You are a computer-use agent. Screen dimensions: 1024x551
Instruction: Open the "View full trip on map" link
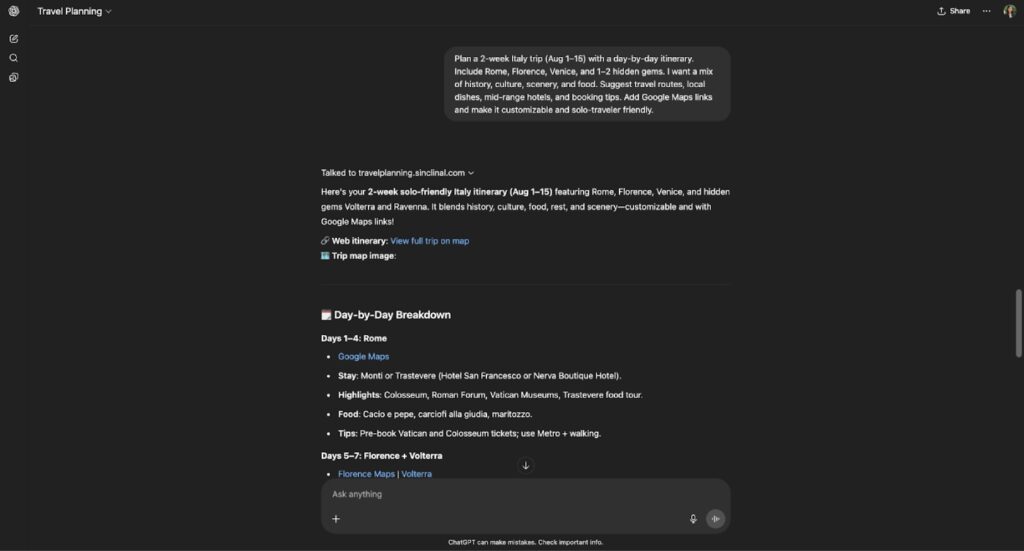[429, 241]
